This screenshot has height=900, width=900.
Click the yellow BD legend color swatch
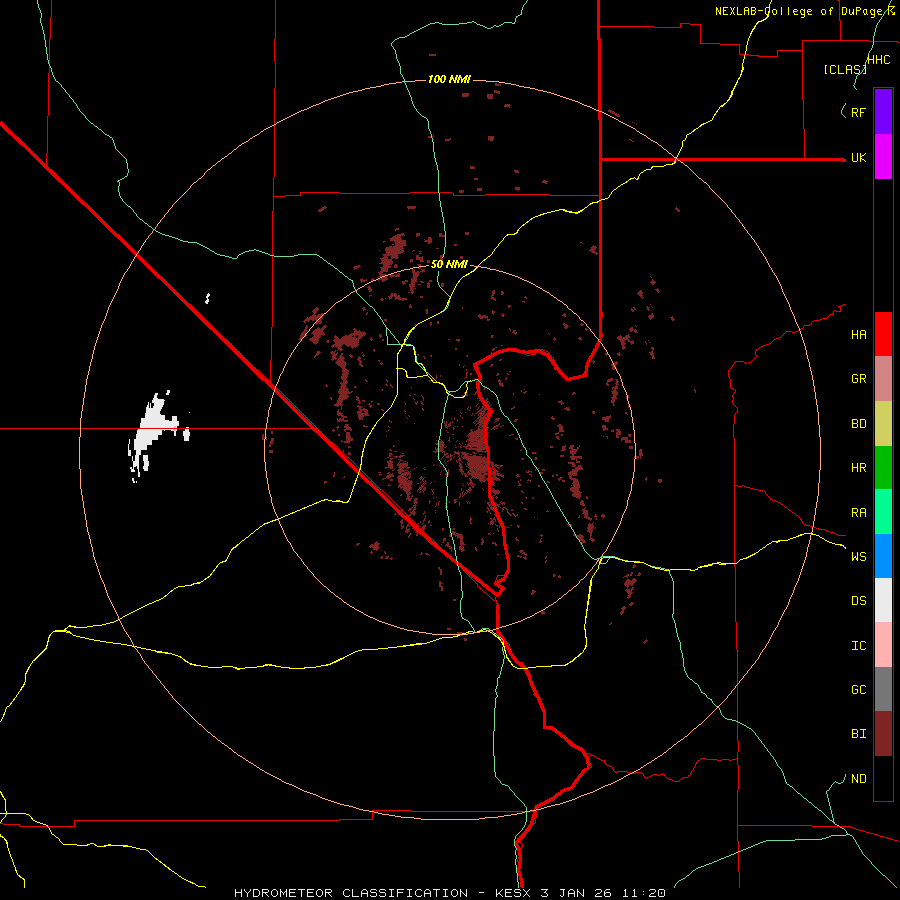point(883,424)
